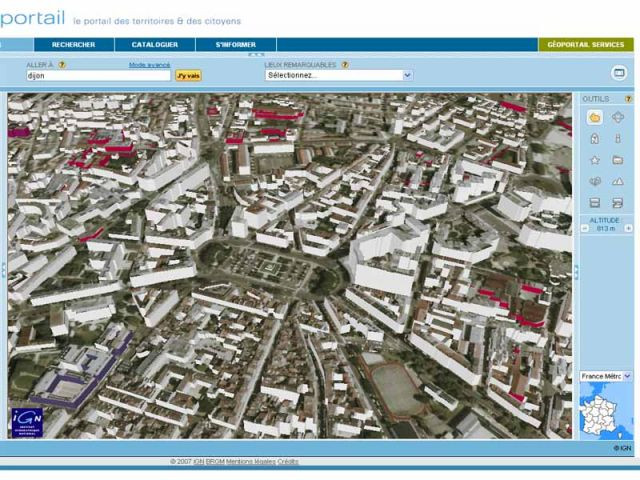Select the orange hand pan tool
640x480 pixels.
[595, 118]
